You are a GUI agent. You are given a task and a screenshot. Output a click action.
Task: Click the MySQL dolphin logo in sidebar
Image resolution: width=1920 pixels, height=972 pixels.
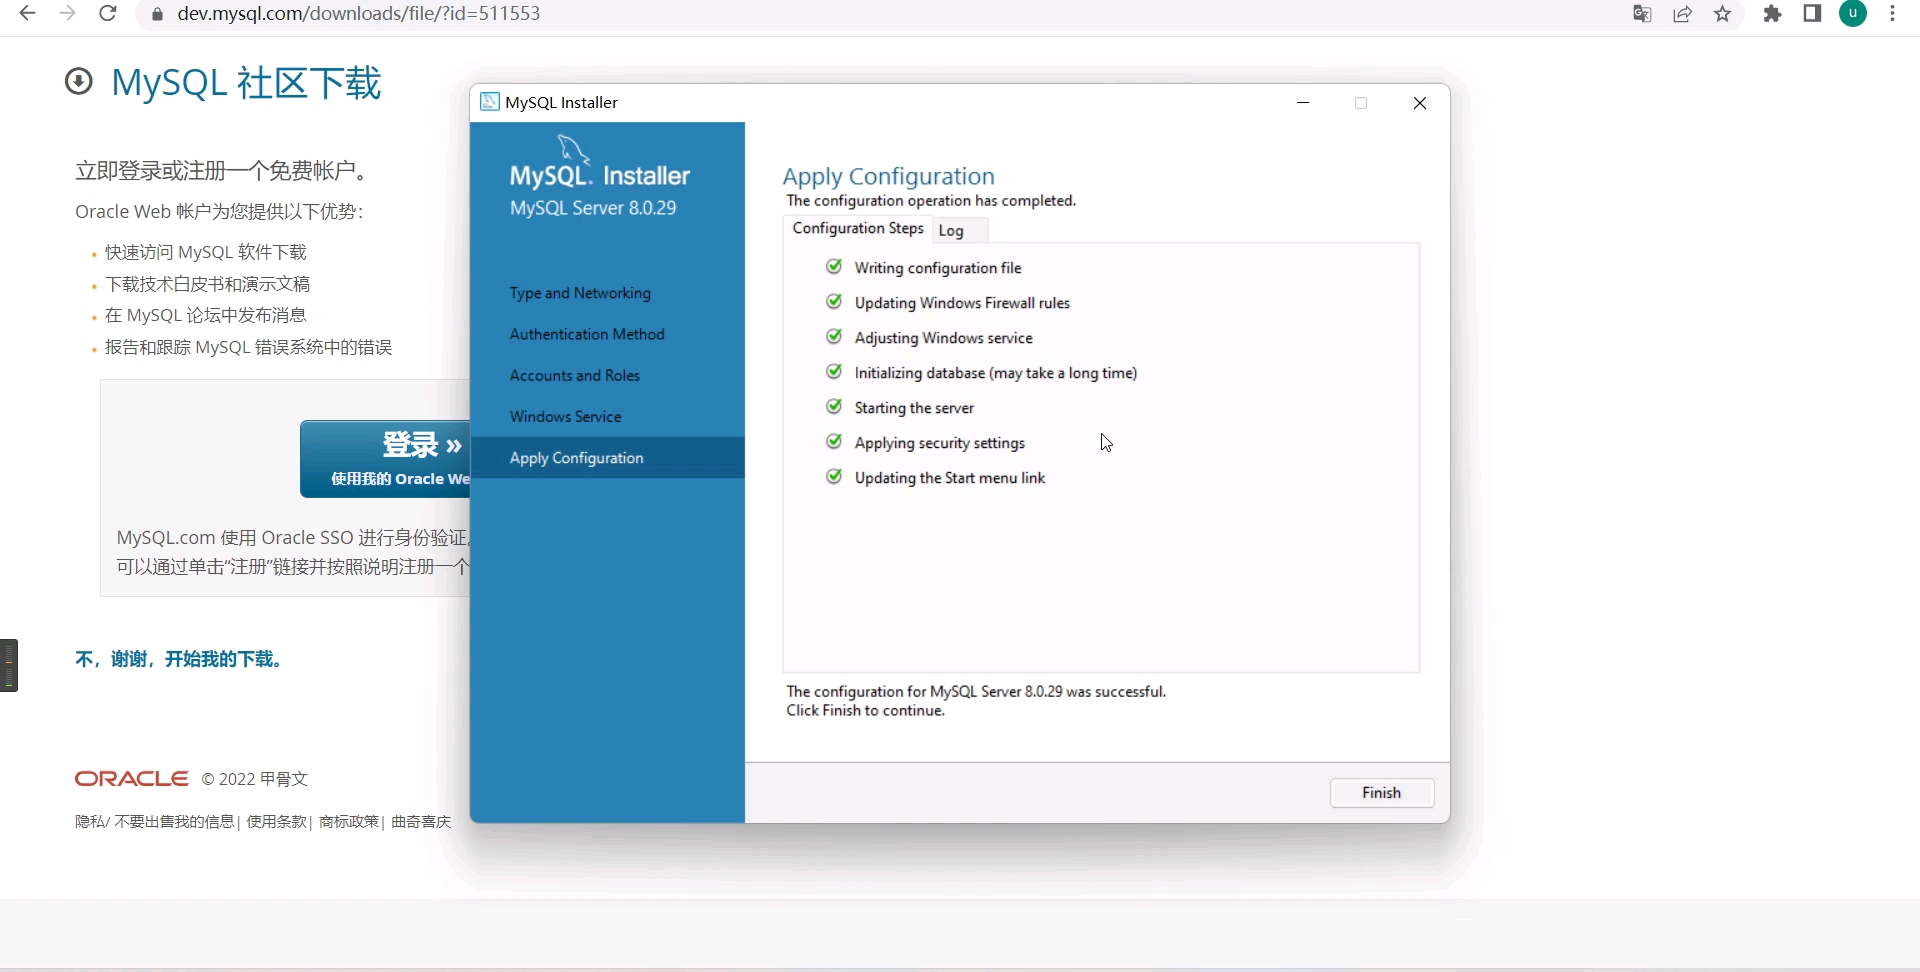pyautogui.click(x=574, y=149)
